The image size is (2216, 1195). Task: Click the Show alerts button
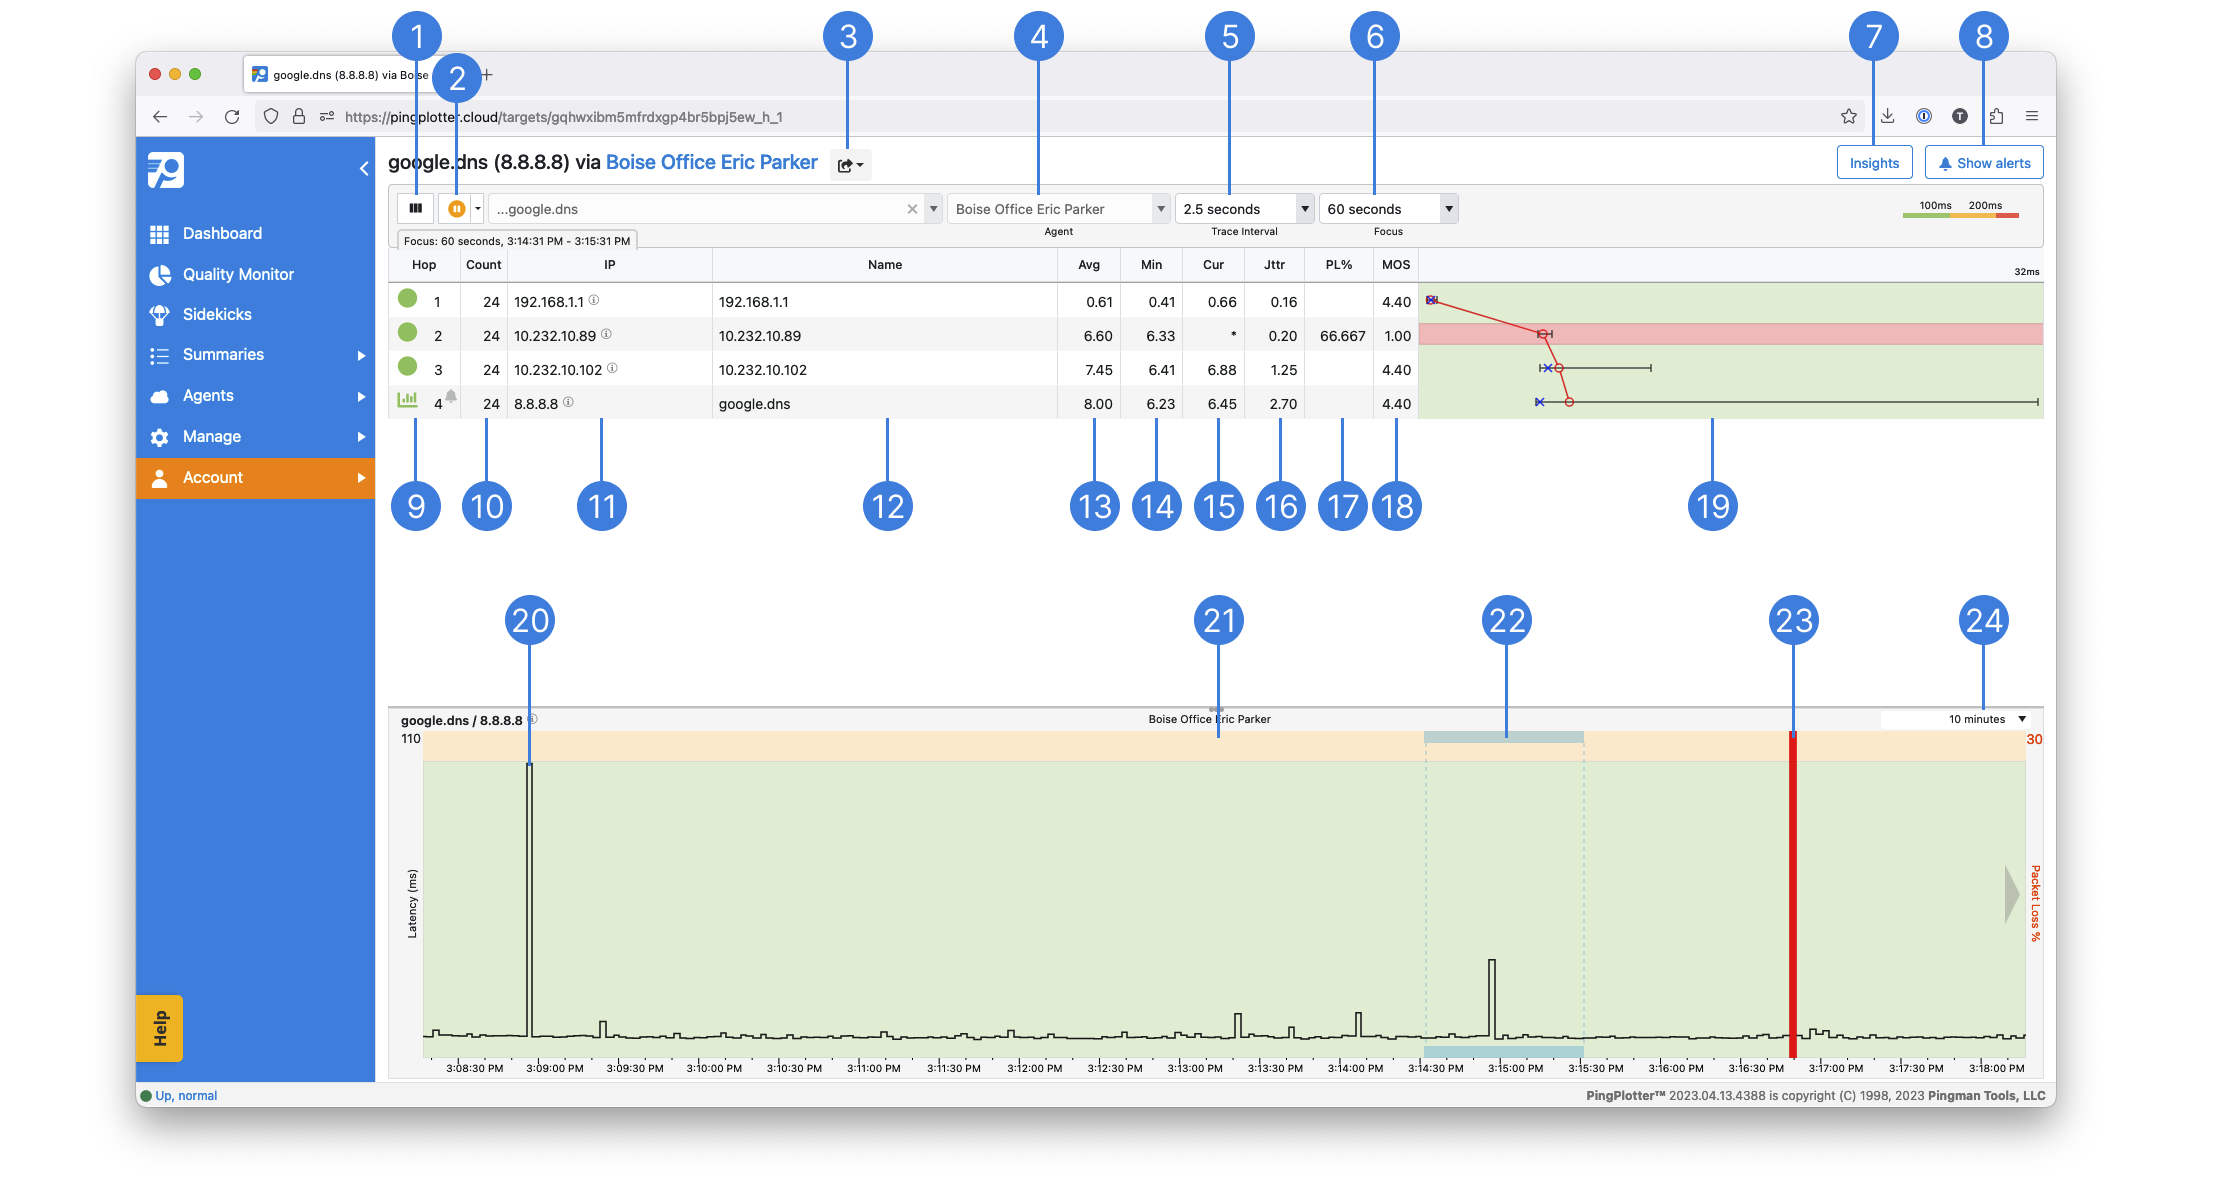[x=1985, y=162]
